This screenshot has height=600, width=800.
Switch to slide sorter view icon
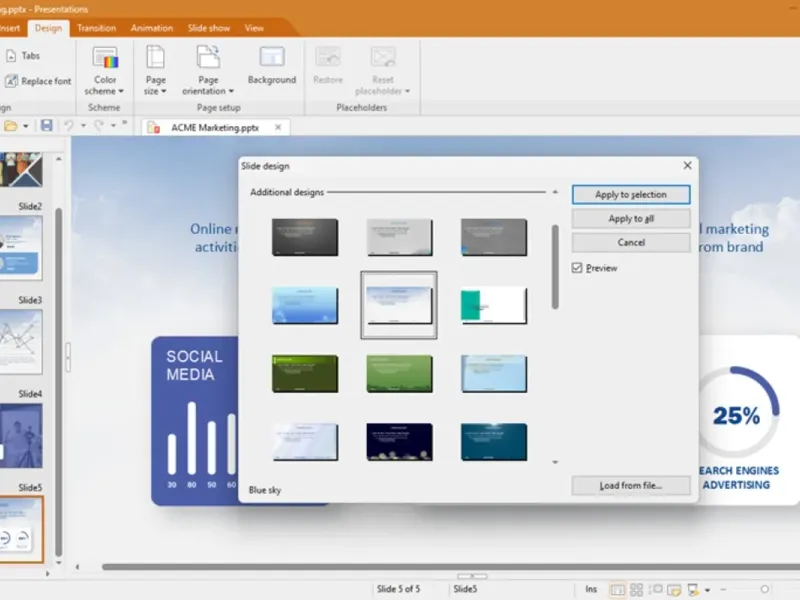636,590
